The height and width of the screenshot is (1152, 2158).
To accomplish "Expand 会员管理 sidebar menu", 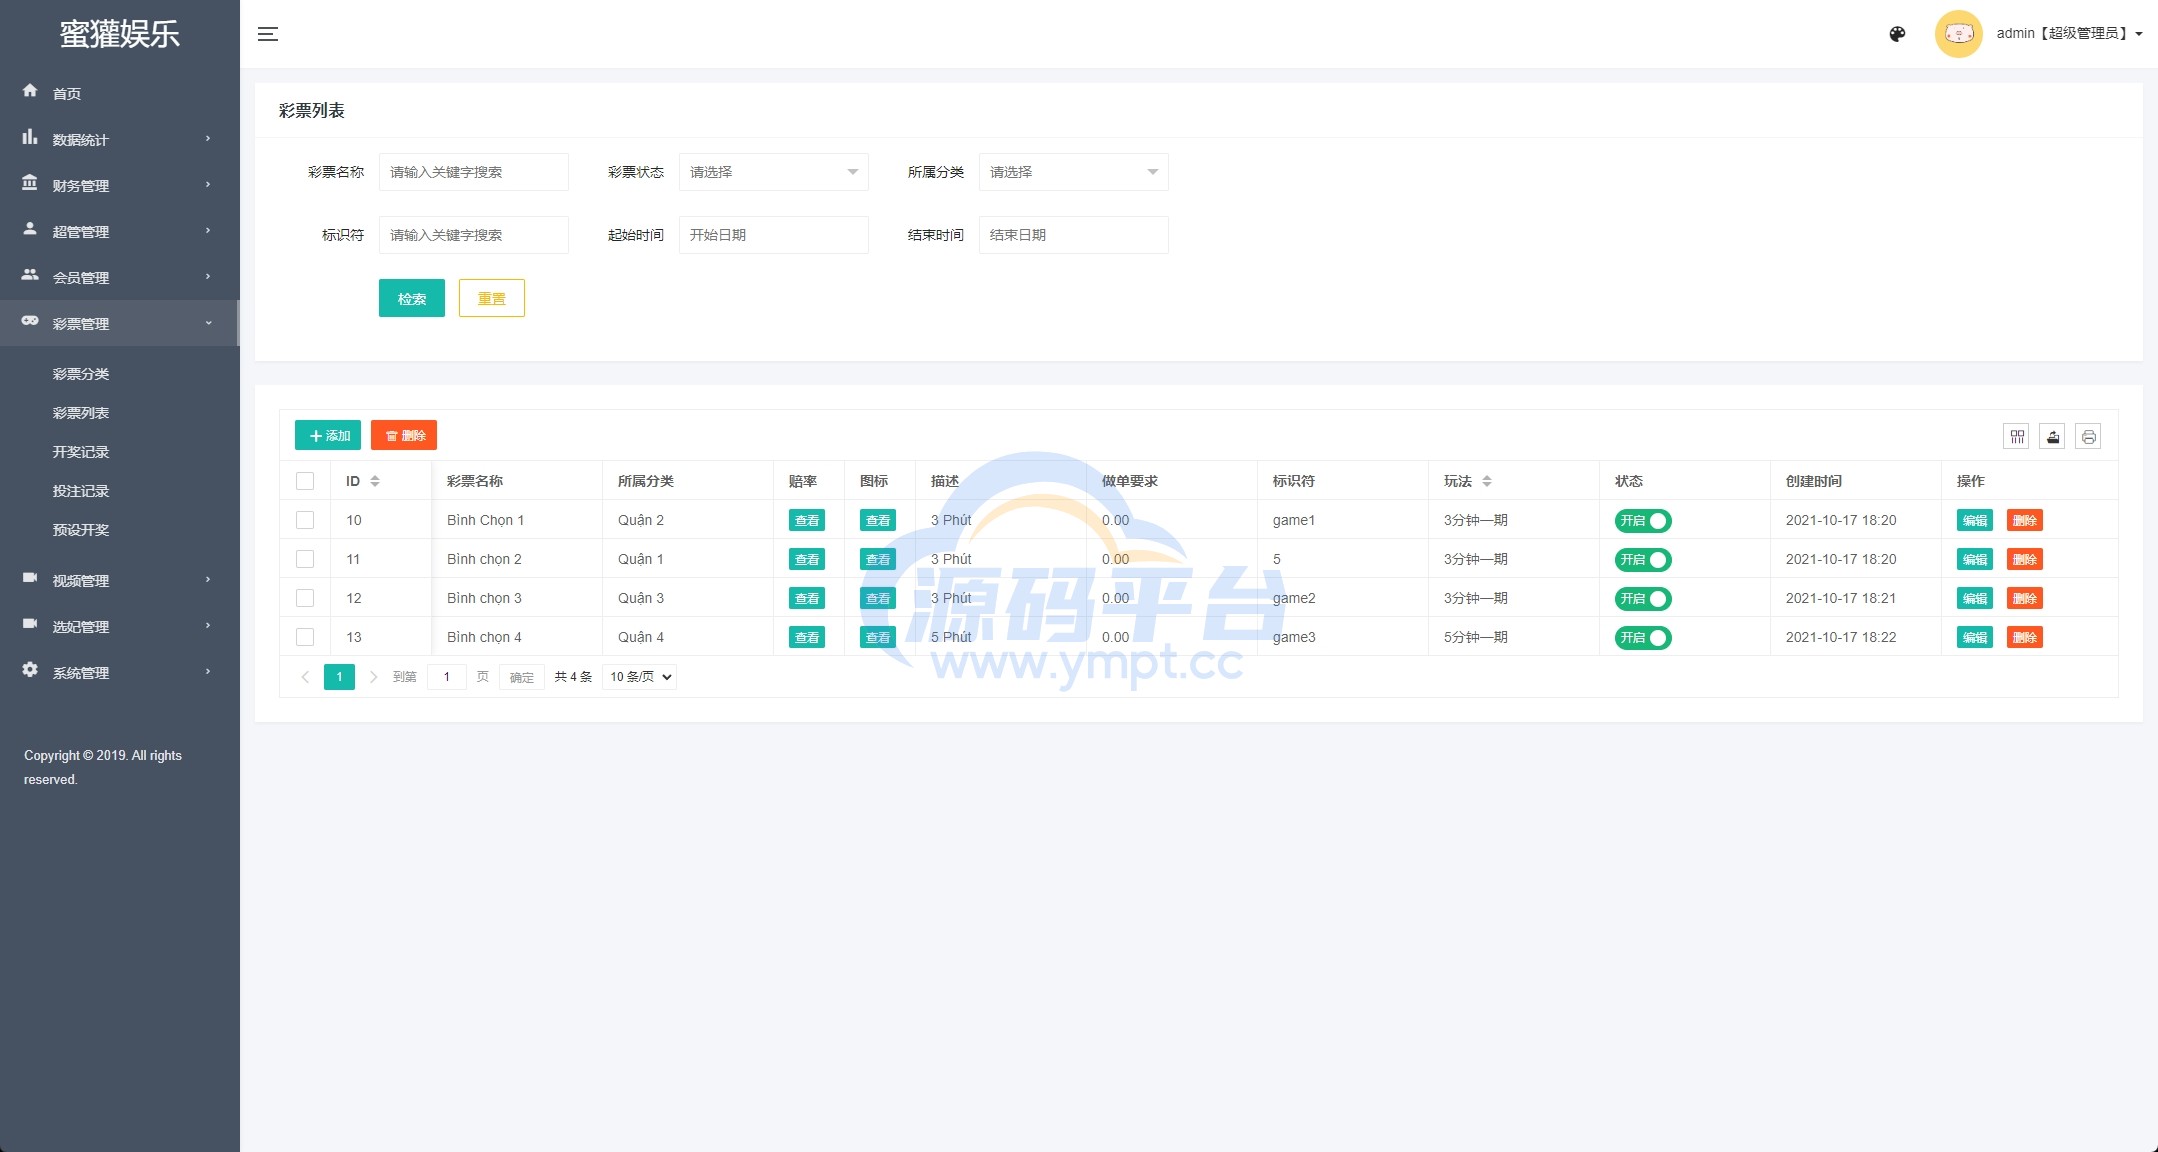I will coord(119,277).
